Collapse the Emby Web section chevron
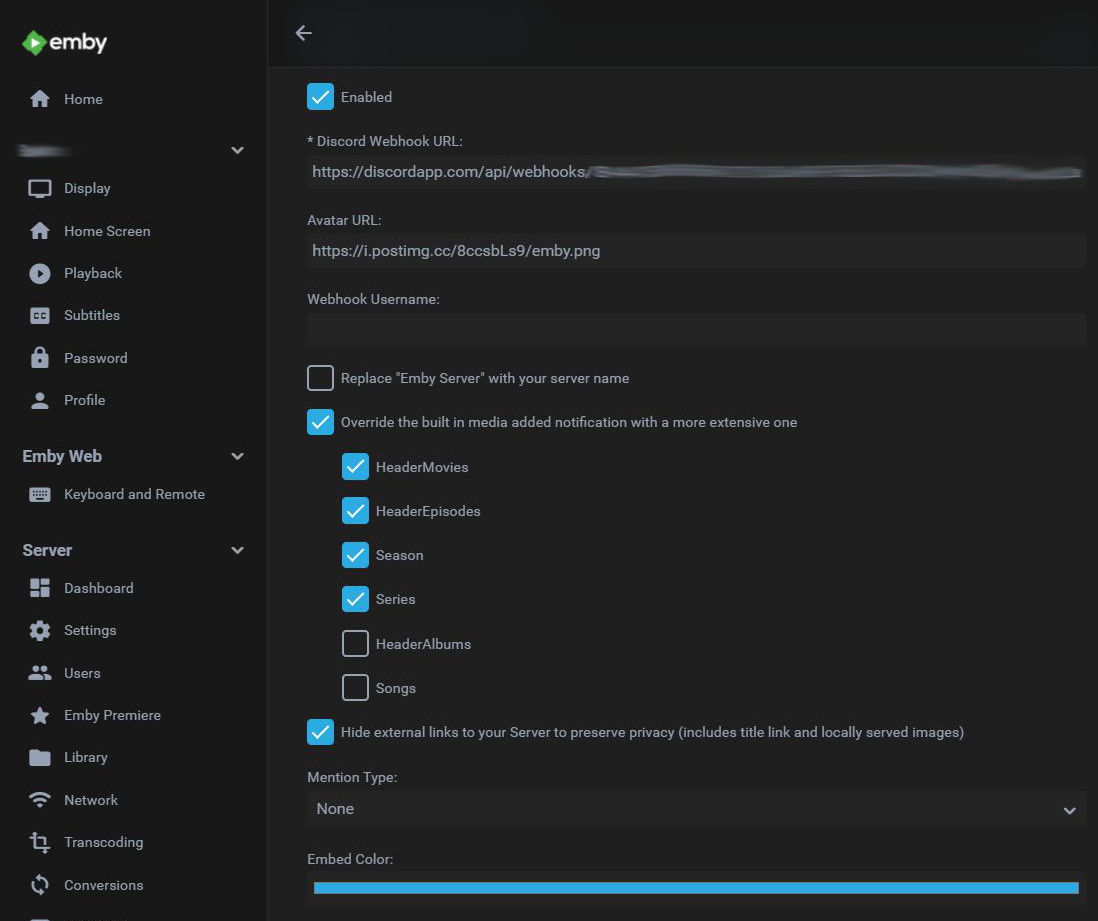 pos(237,457)
